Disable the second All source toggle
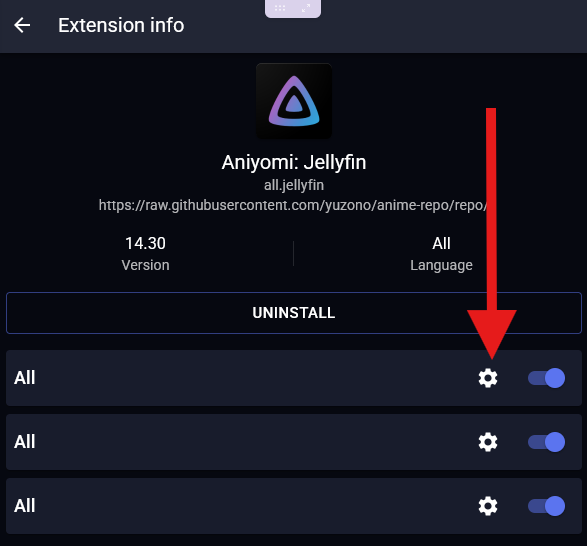This screenshot has height=546, width=587. click(x=546, y=442)
